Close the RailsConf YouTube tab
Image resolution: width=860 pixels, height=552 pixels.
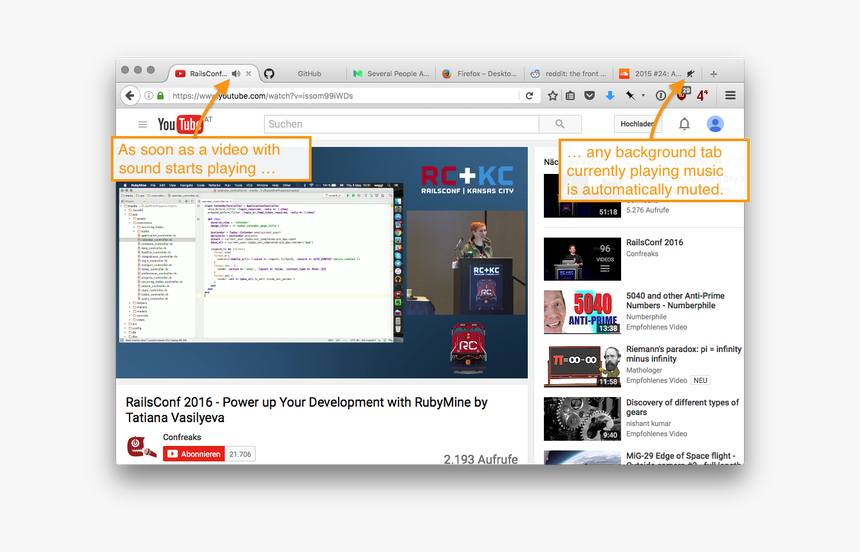[x=248, y=74]
